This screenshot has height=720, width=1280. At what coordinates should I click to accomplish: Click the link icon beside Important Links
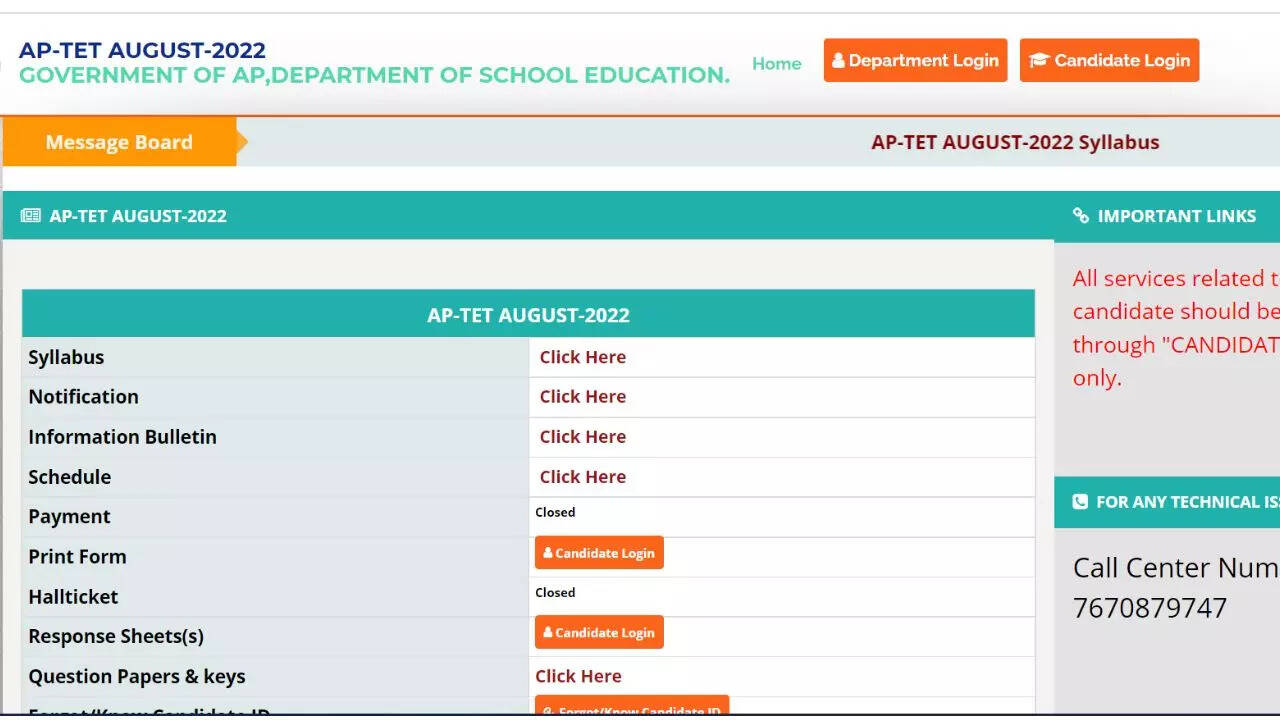coord(1080,216)
